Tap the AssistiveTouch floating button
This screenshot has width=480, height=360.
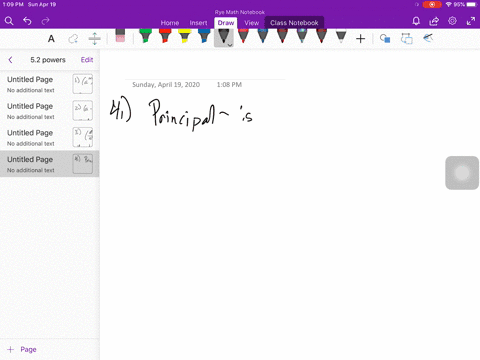(x=462, y=173)
